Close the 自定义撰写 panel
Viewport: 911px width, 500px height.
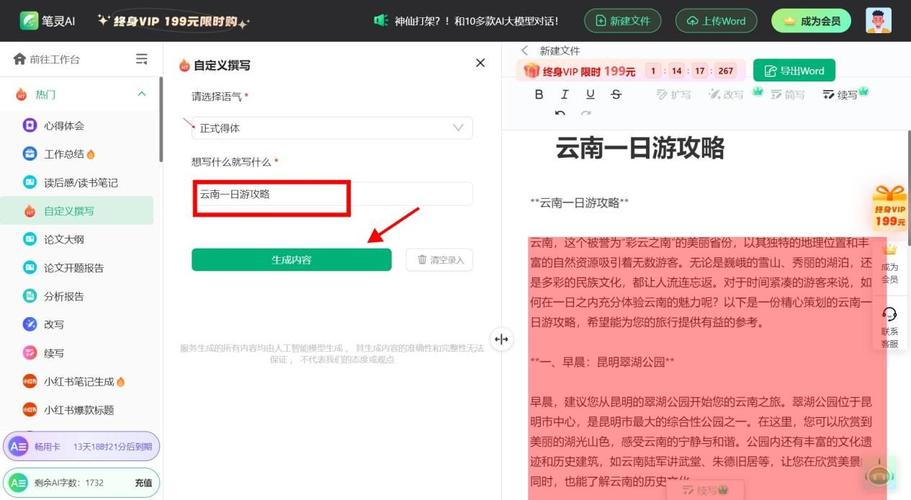tap(480, 63)
